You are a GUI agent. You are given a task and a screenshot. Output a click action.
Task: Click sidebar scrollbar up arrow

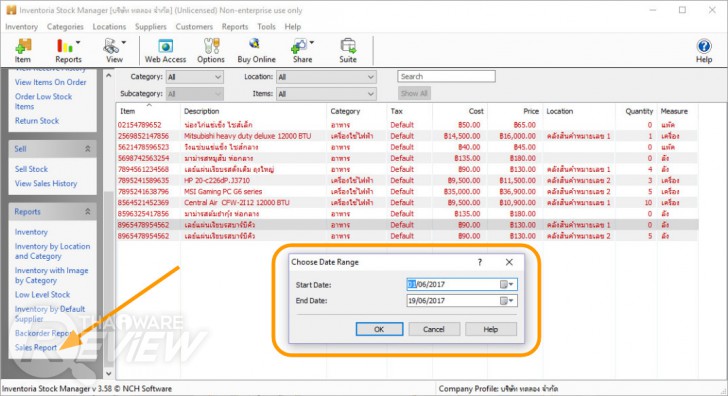click(x=108, y=75)
